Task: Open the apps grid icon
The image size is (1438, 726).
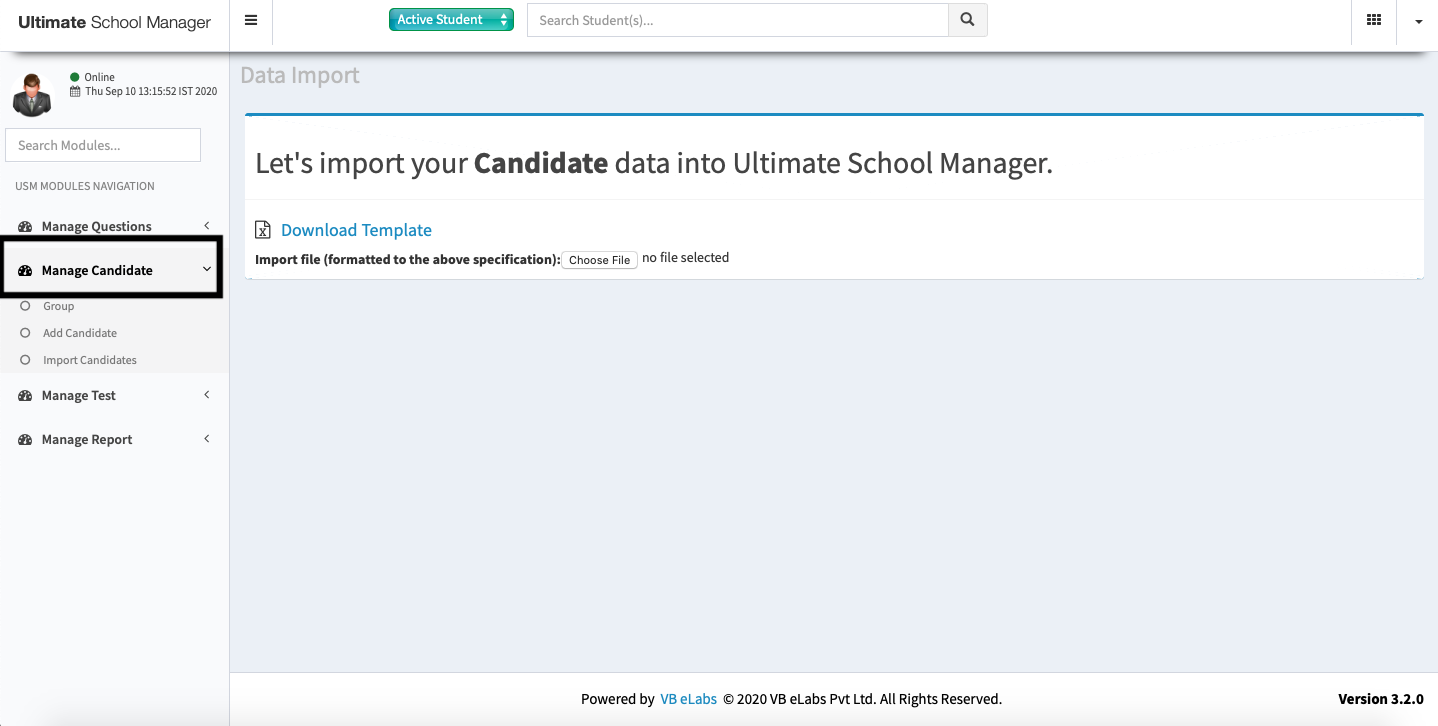Action: pos(1374,20)
